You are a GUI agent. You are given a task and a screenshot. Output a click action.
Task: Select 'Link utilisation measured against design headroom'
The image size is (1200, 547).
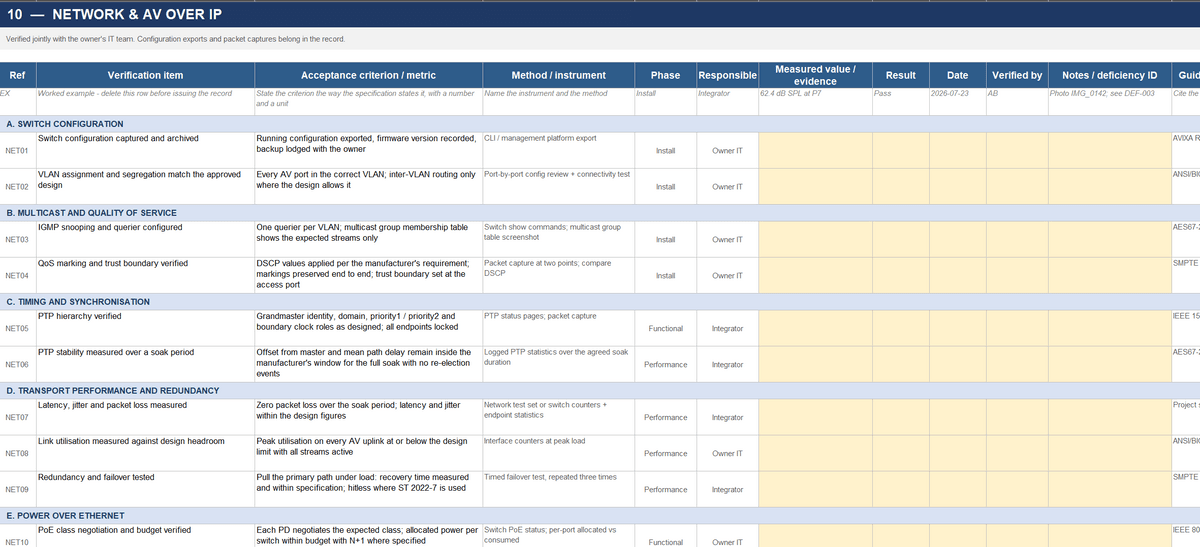[145, 453]
